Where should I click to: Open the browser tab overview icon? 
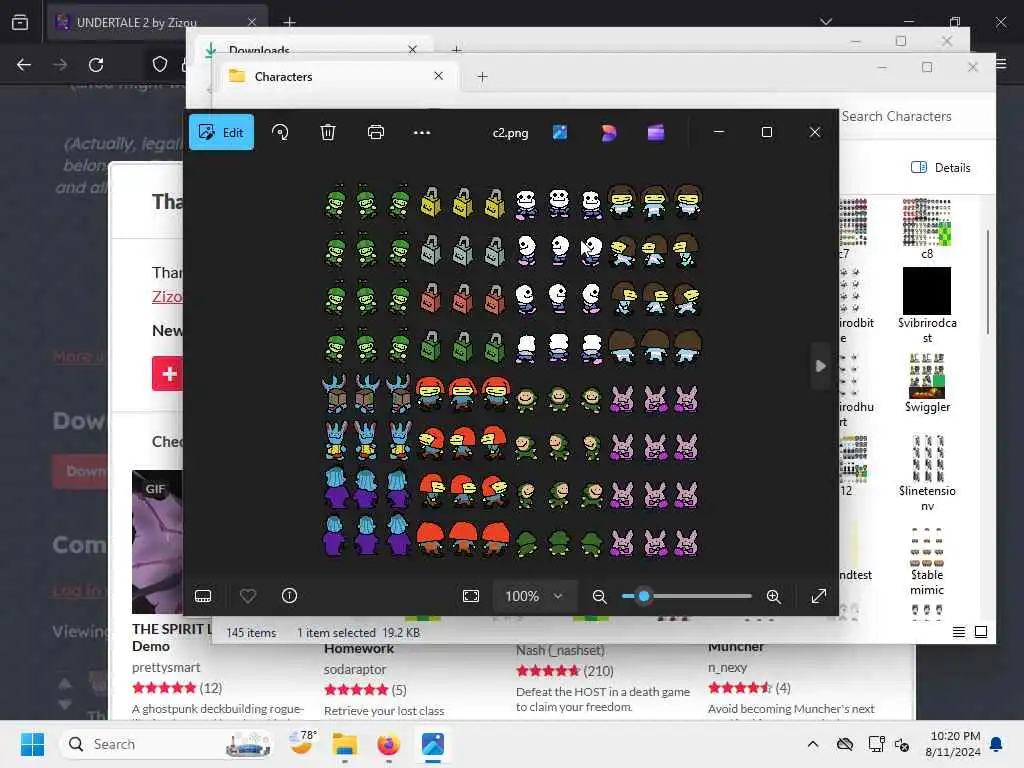coord(20,23)
